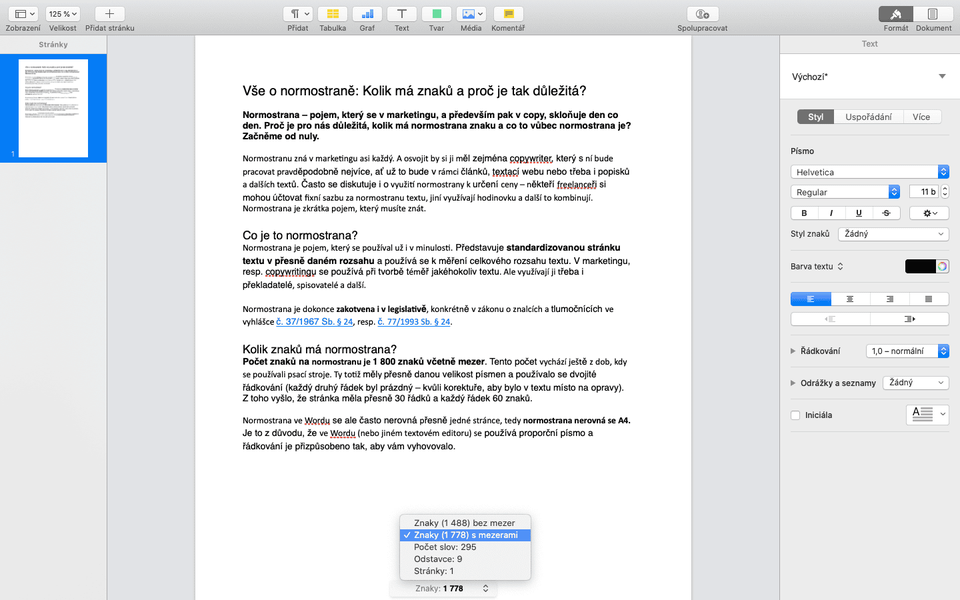This screenshot has height=600, width=960.
Task: Select the page 1 thumbnail
Action: pos(54,108)
